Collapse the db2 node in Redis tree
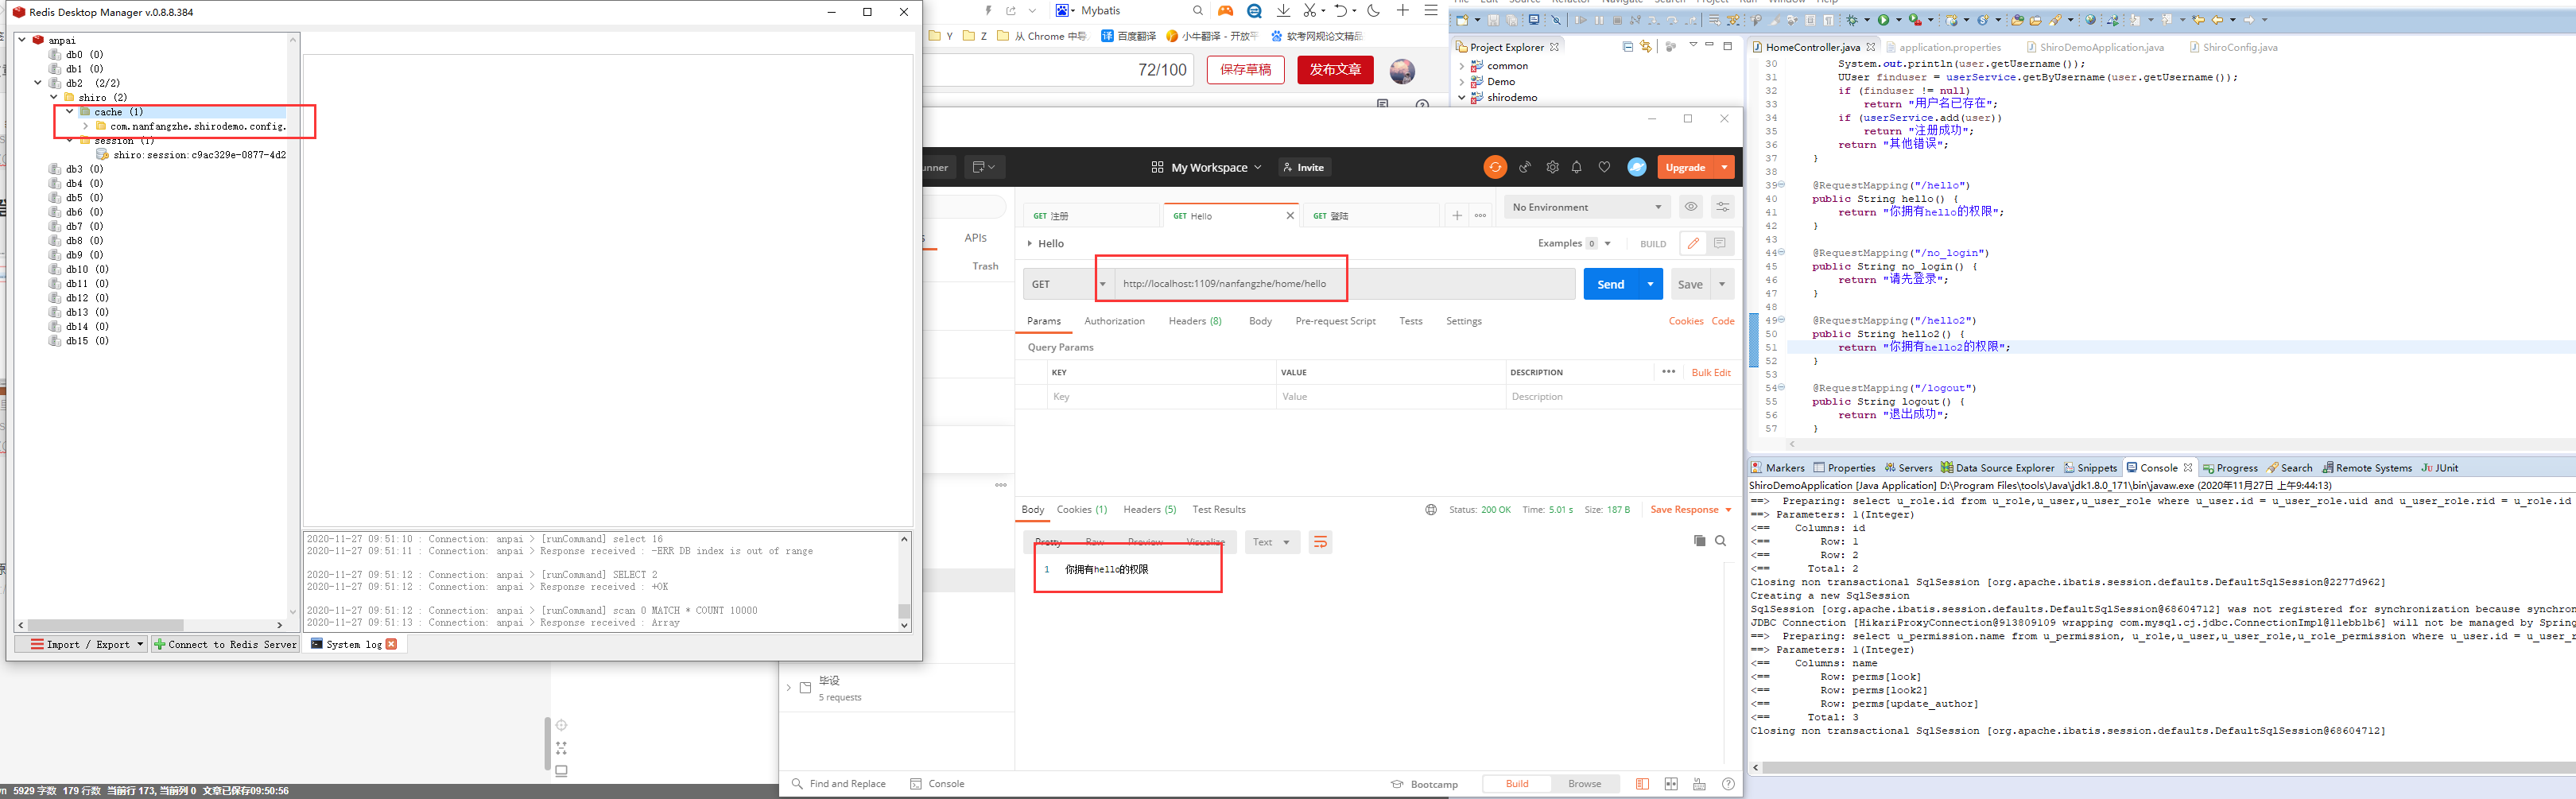Viewport: 2576px width, 799px height. pos(38,83)
